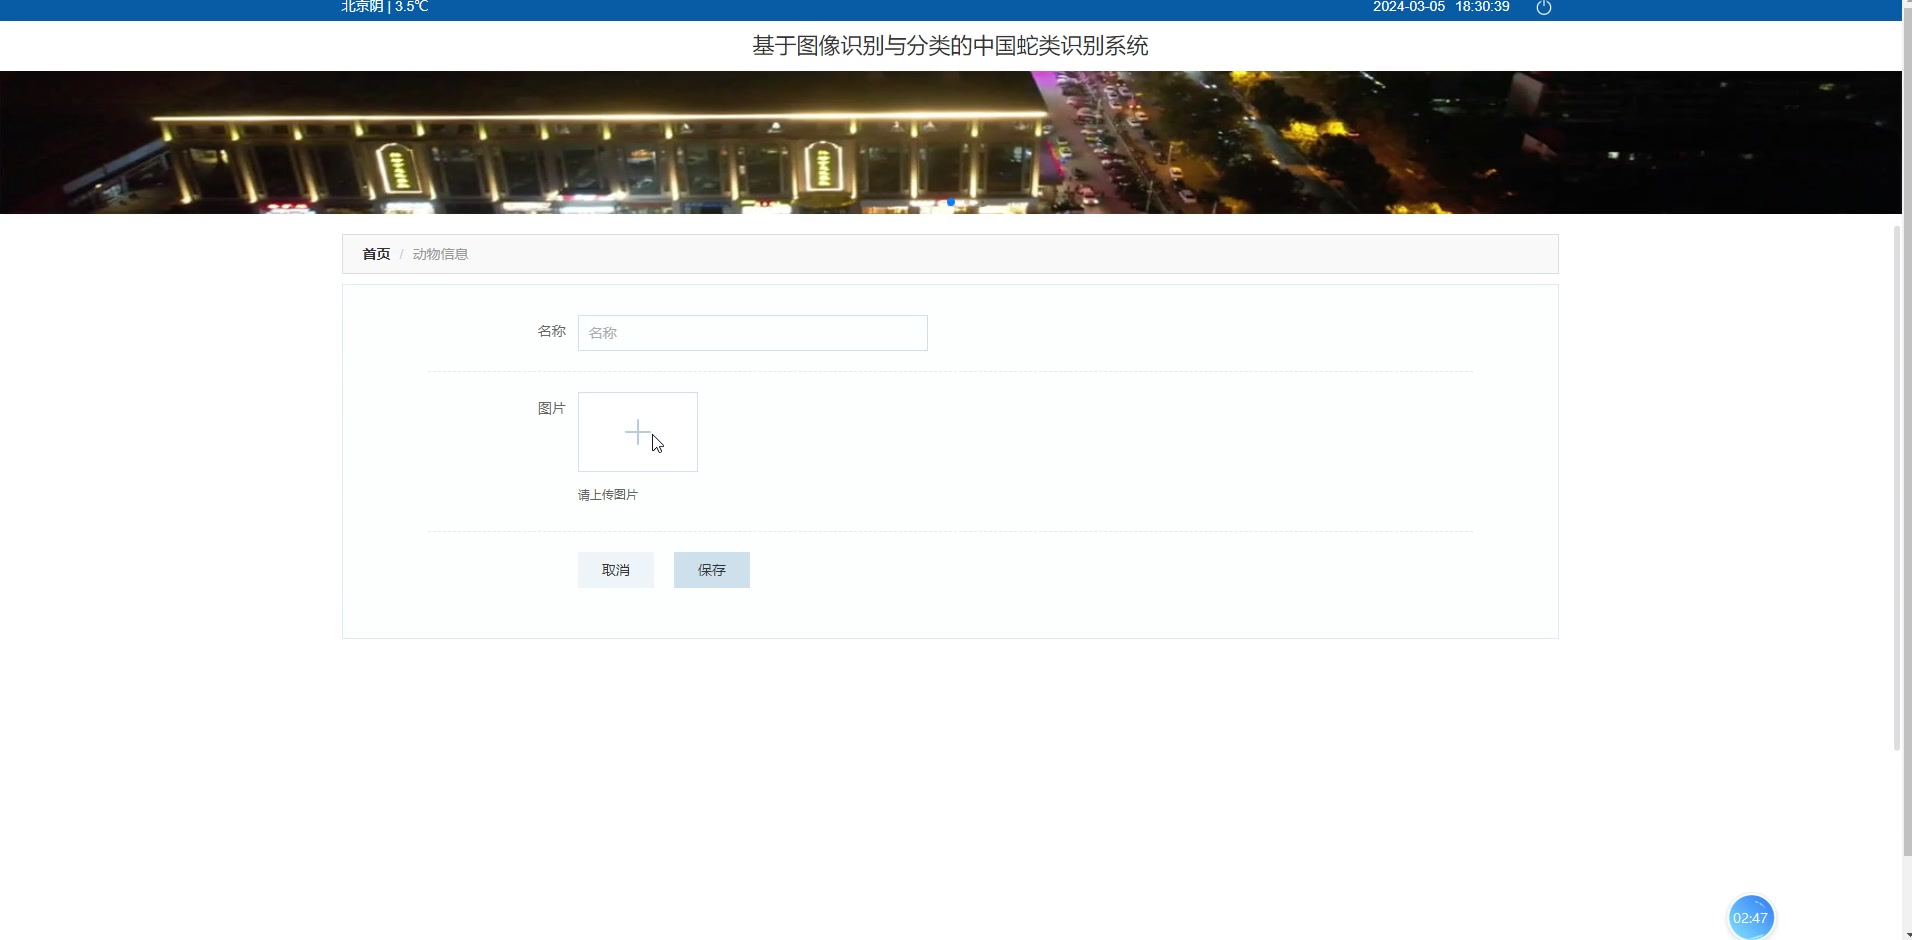Click 动物信息 breadcrumb item
The height and width of the screenshot is (940, 1912).
[440, 254]
